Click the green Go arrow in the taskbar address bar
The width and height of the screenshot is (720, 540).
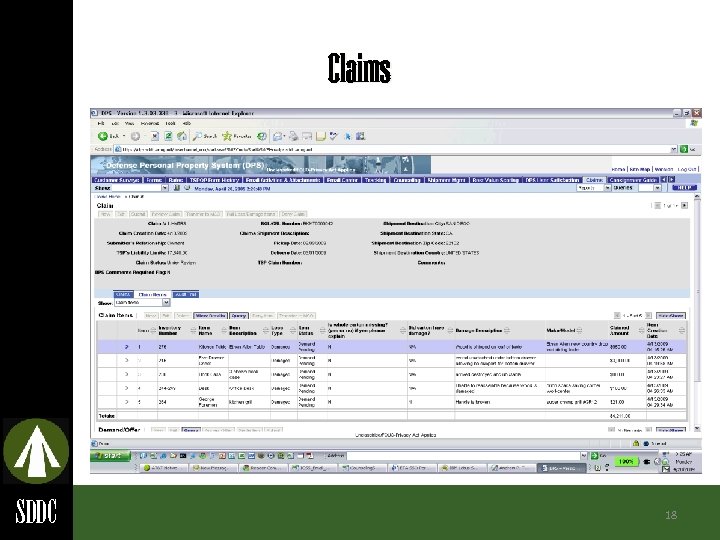pos(594,456)
